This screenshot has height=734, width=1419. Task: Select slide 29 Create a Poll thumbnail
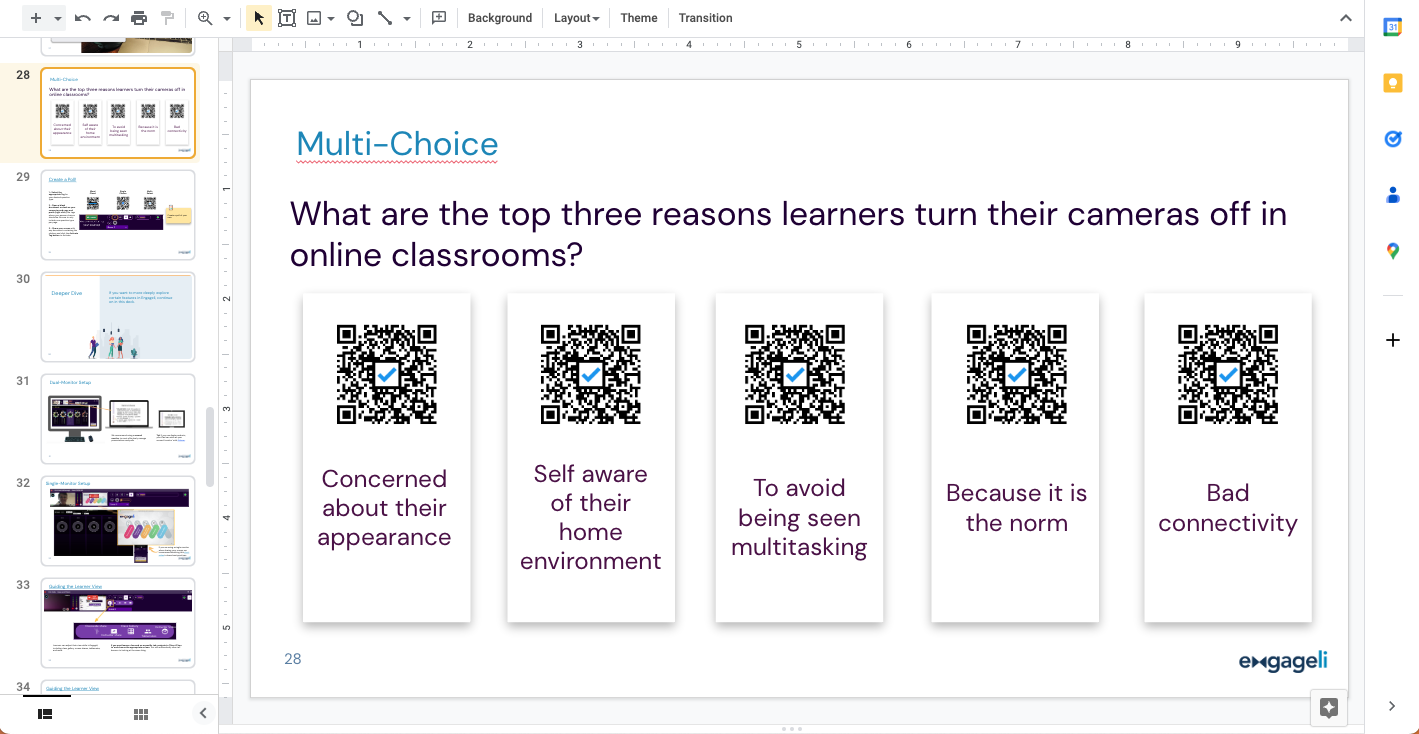(x=118, y=215)
